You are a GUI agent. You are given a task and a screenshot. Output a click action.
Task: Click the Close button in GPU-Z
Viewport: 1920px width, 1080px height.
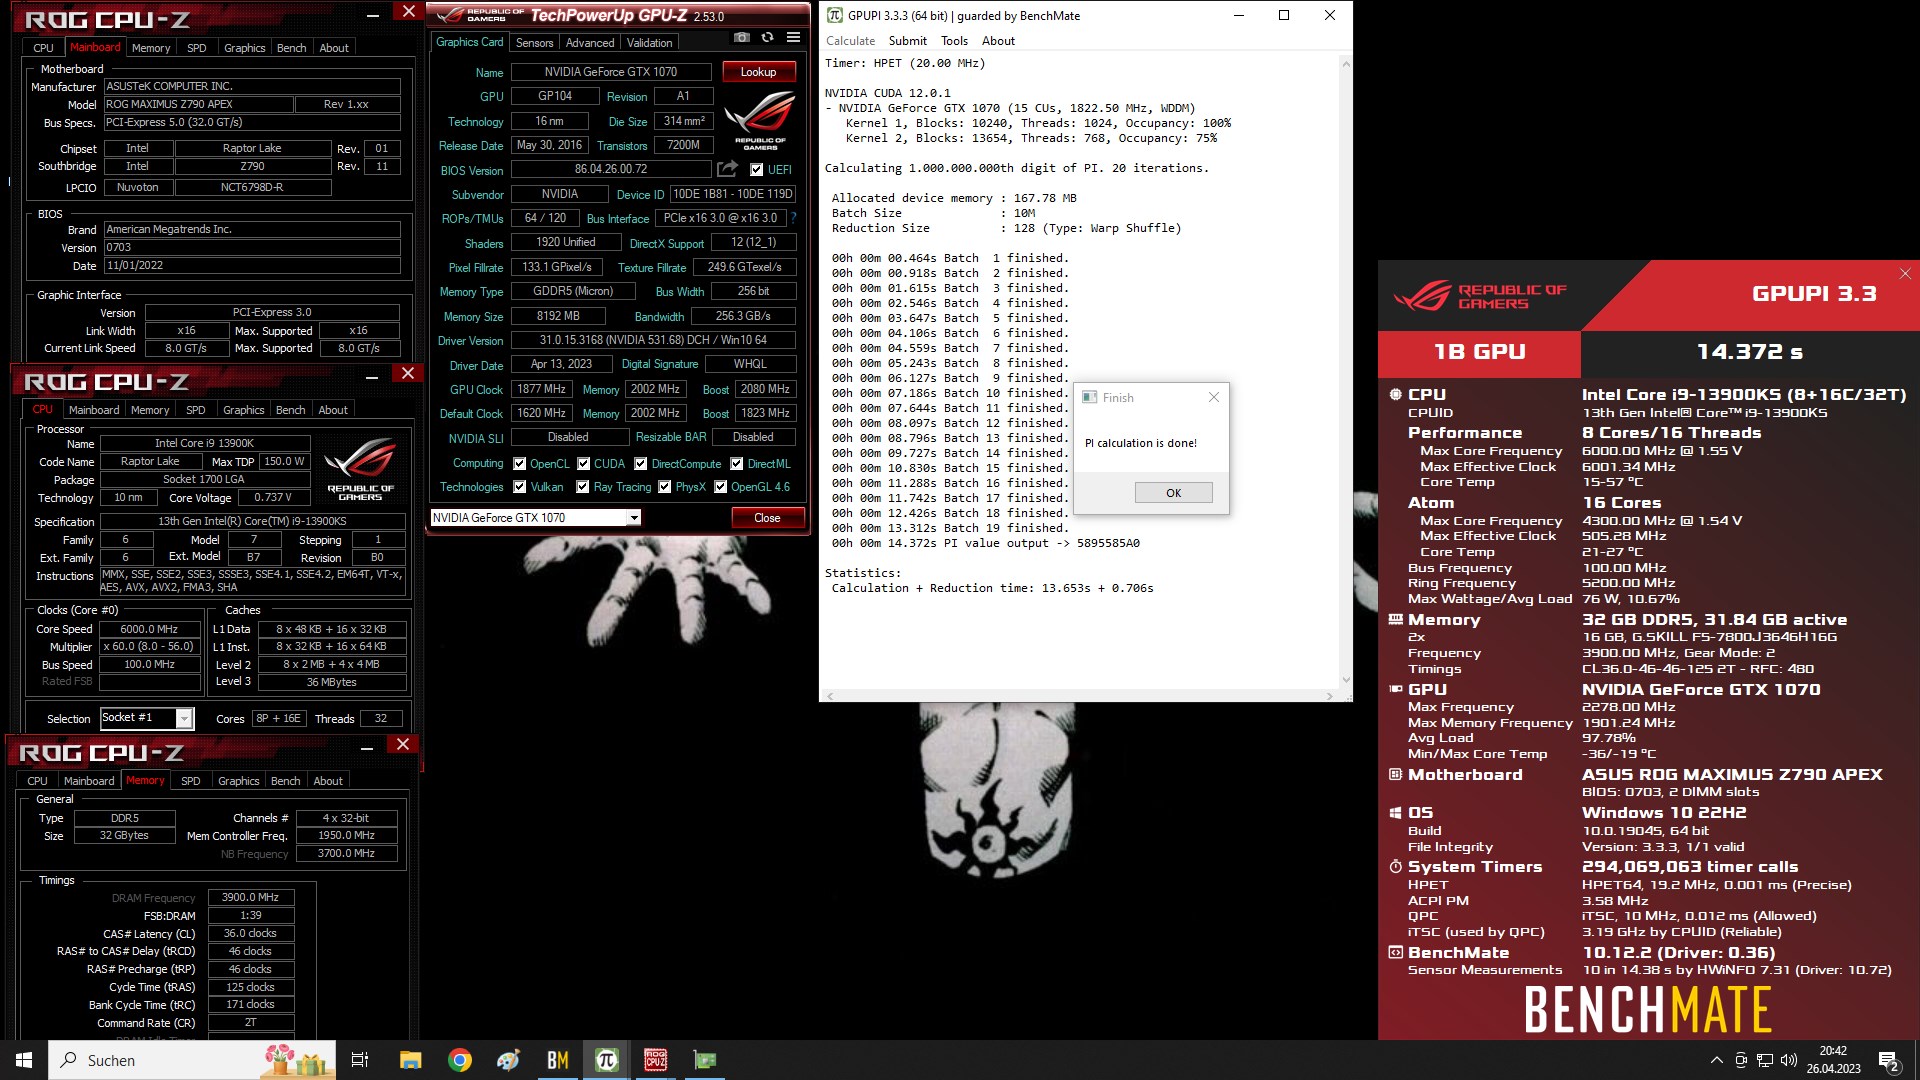pyautogui.click(x=767, y=518)
